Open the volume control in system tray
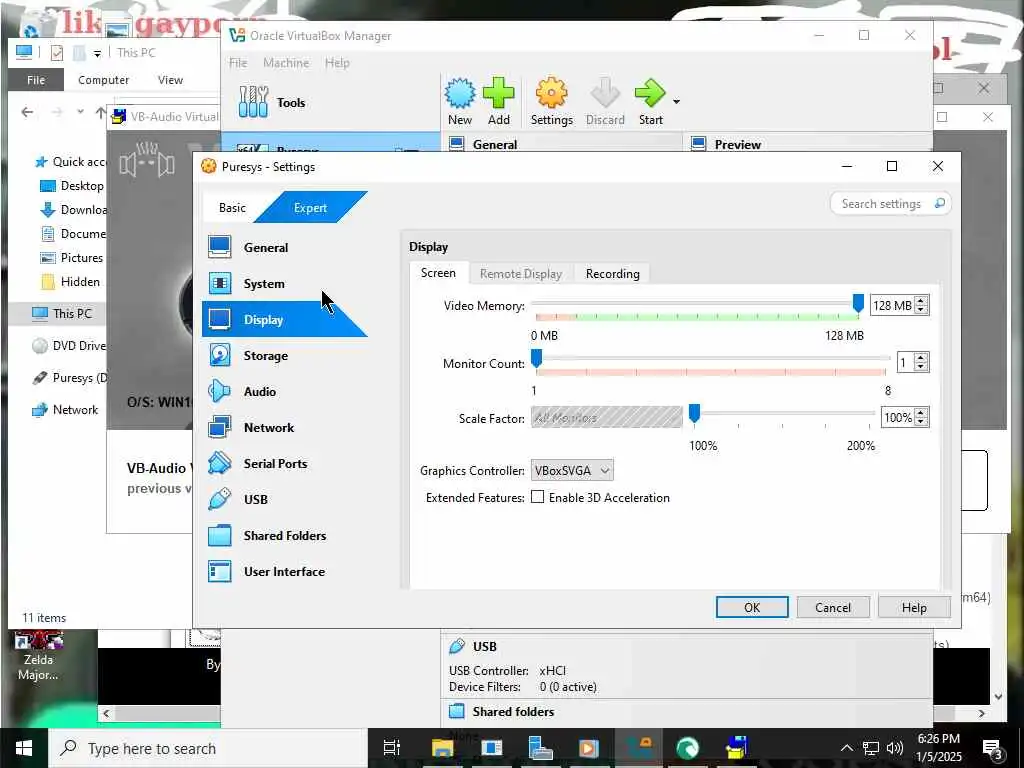 click(895, 748)
